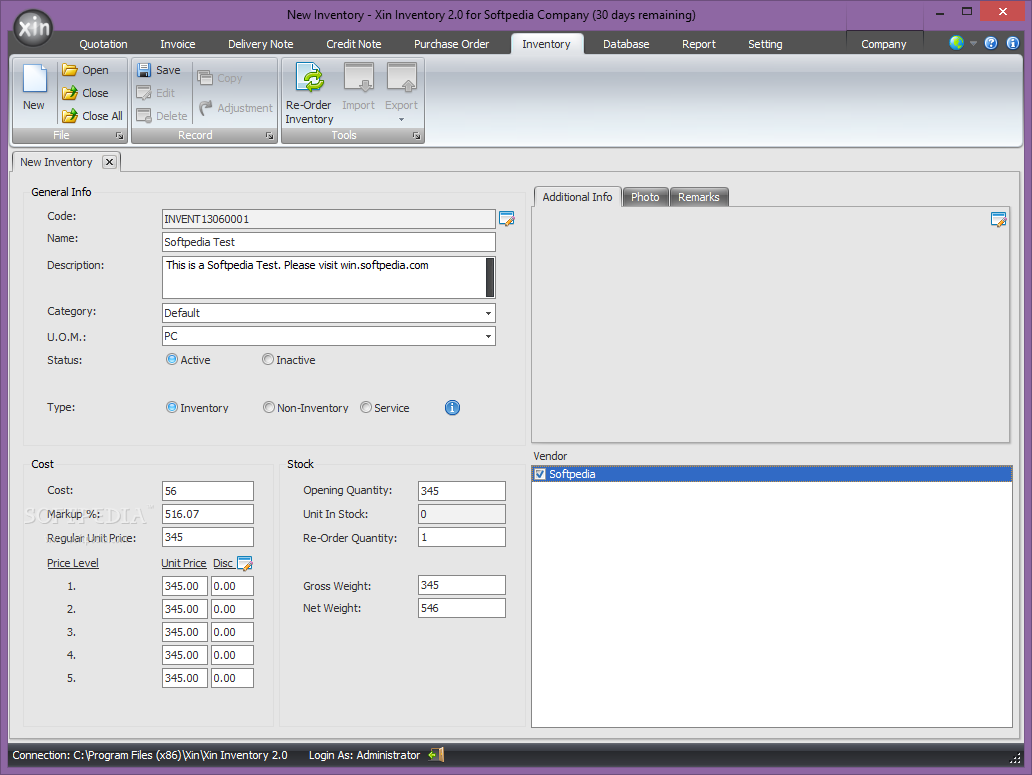Select the Additional Info tab
Image resolution: width=1032 pixels, height=775 pixels.
[577, 197]
